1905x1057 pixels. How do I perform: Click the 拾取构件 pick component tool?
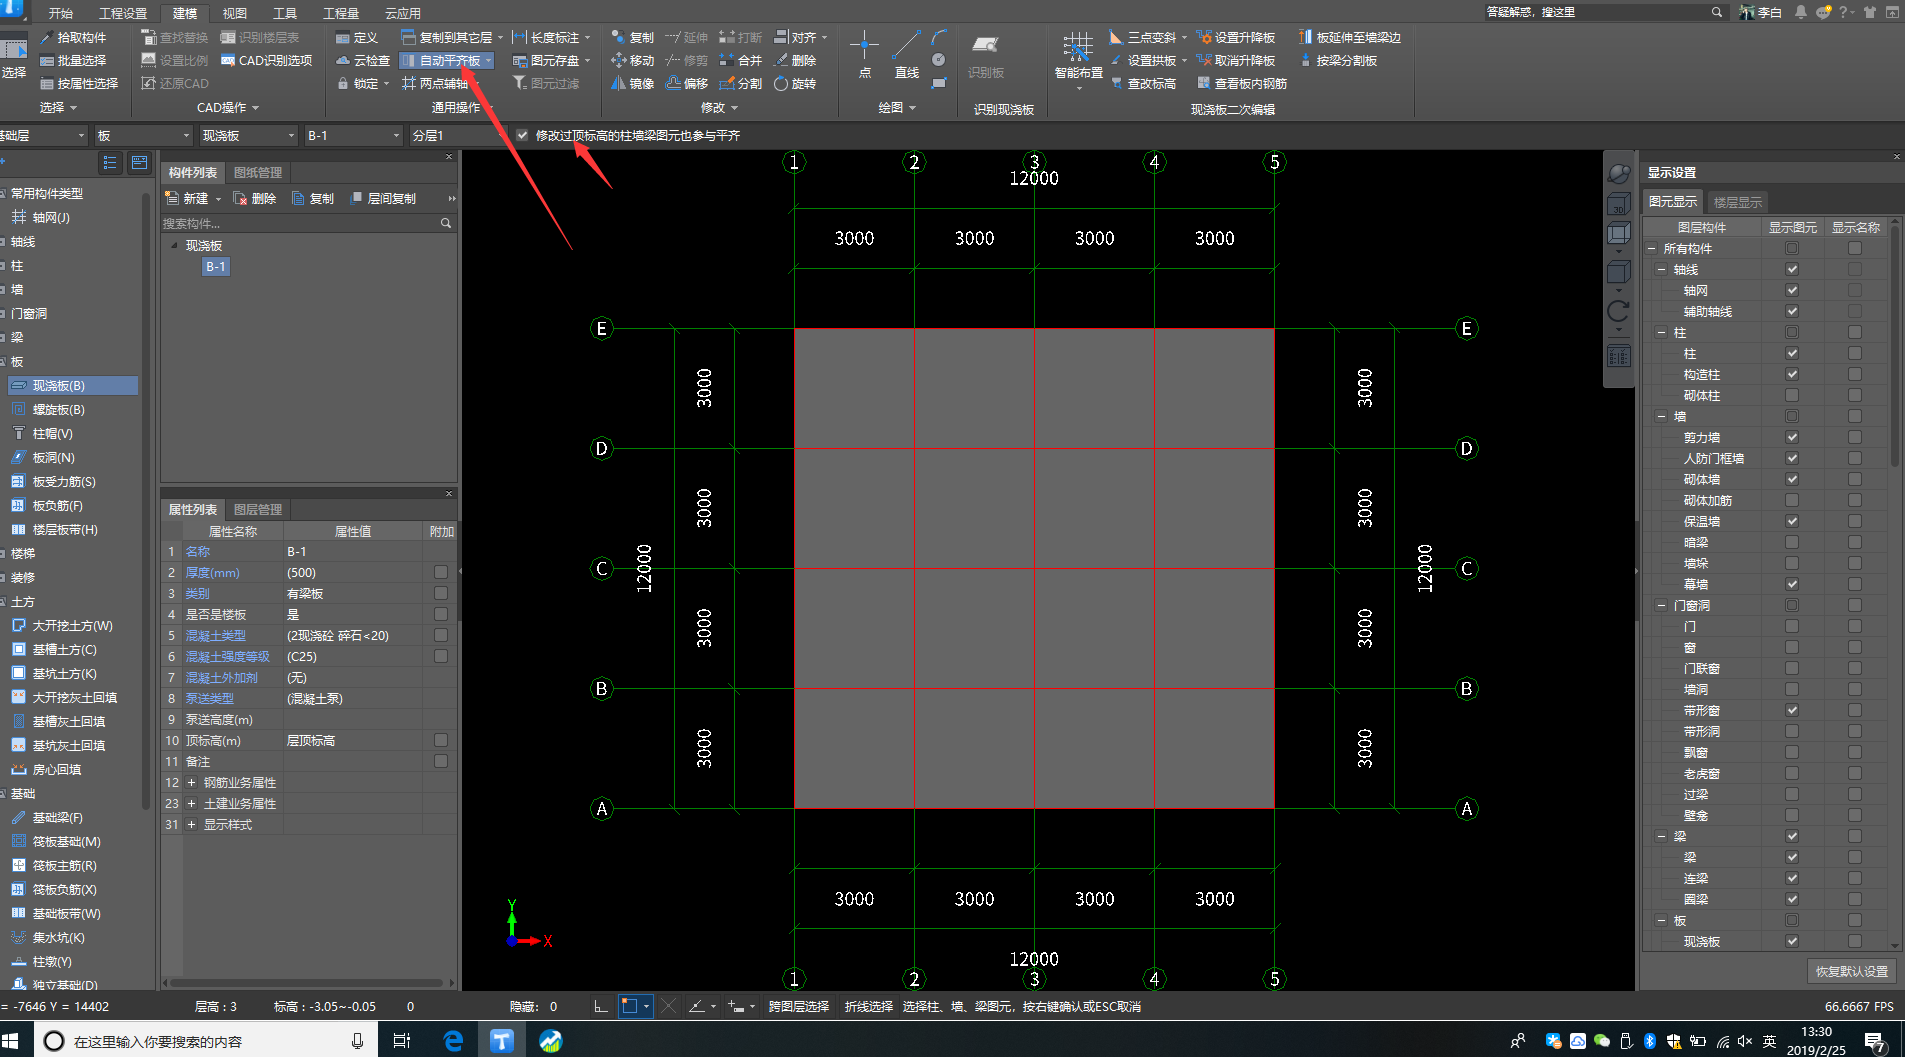(x=73, y=37)
